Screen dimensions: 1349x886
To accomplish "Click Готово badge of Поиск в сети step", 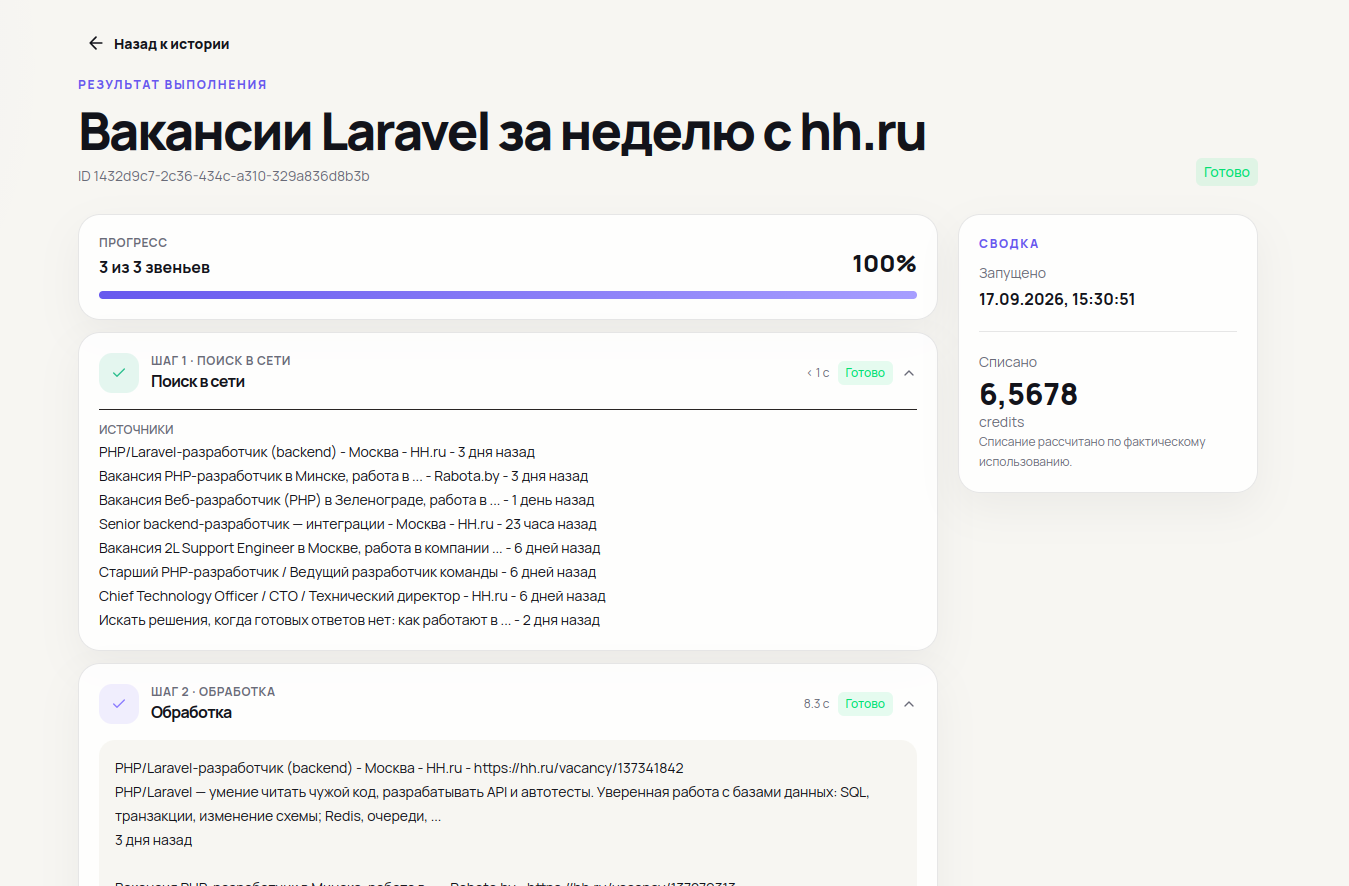I will (865, 373).
